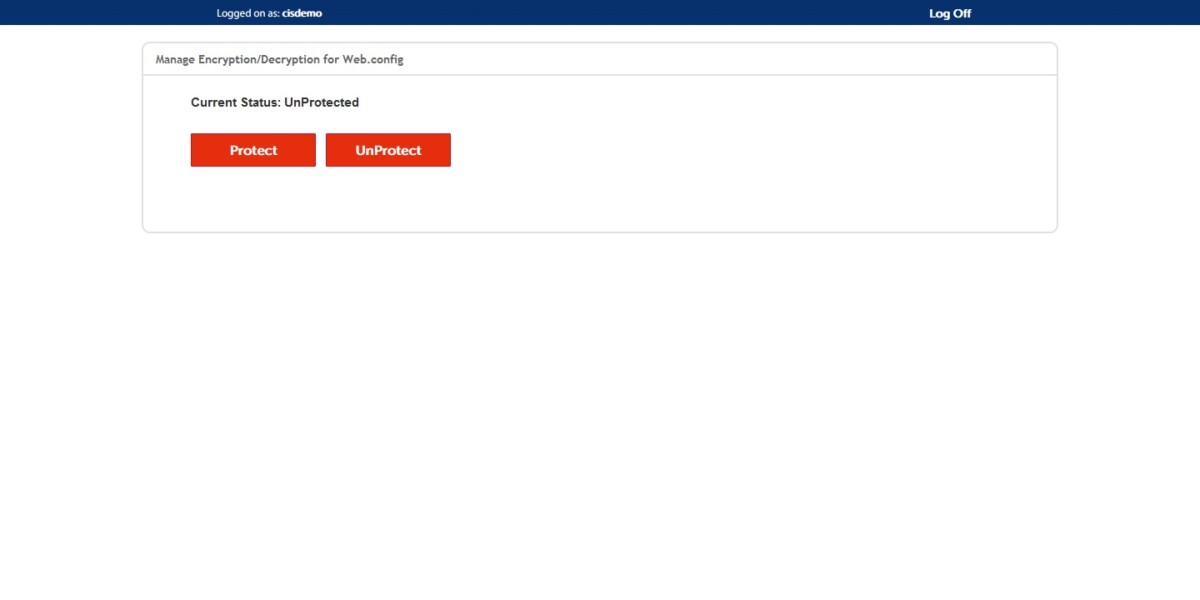1200x600 pixels.
Task: Decrypt Web.config using the UnProtect button
Action: point(388,149)
